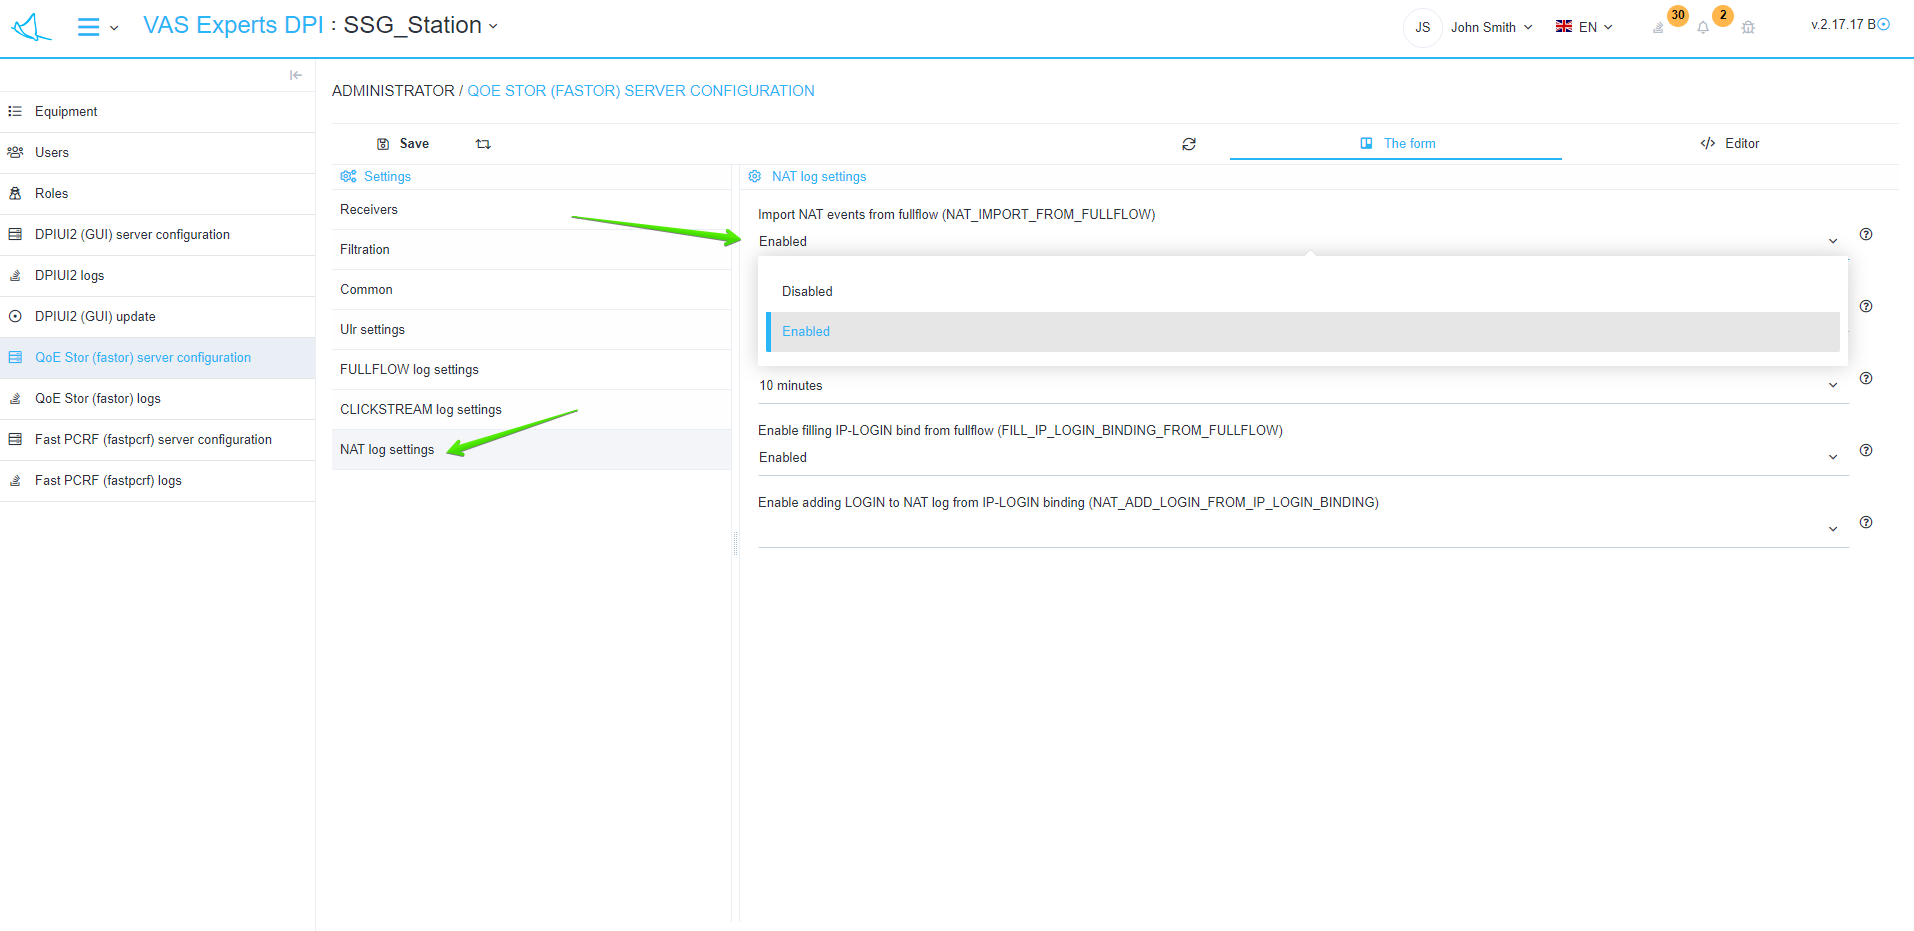Open help for NAT_IMPORT_FROM_FULLFLOW setting

1866,234
